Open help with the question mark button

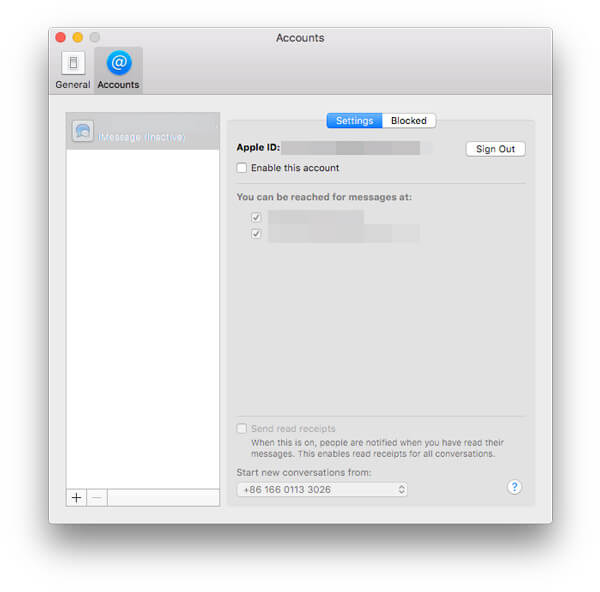click(514, 487)
